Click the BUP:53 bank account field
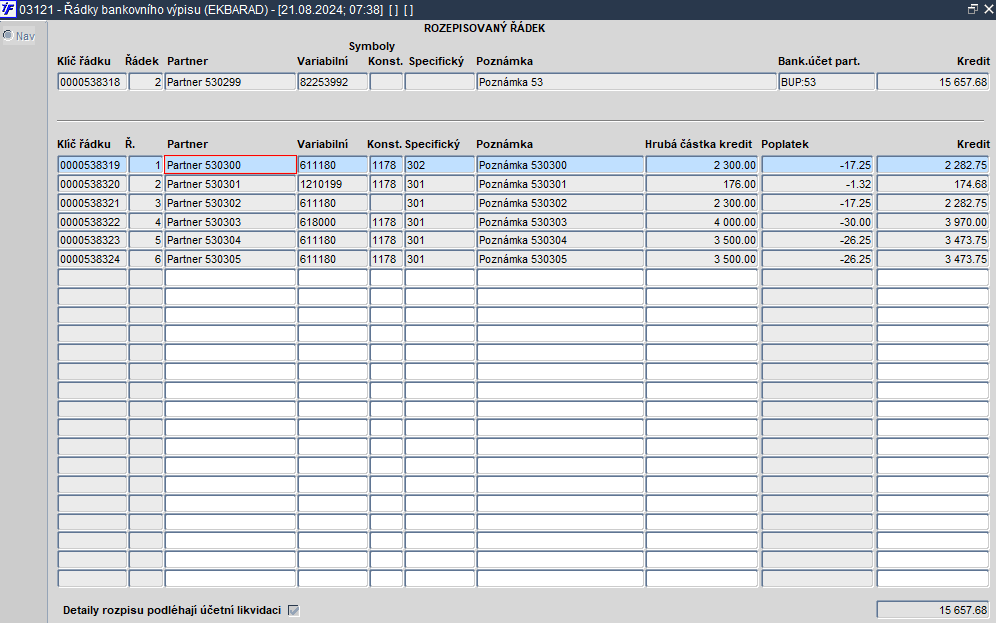The image size is (996, 623). [826, 82]
